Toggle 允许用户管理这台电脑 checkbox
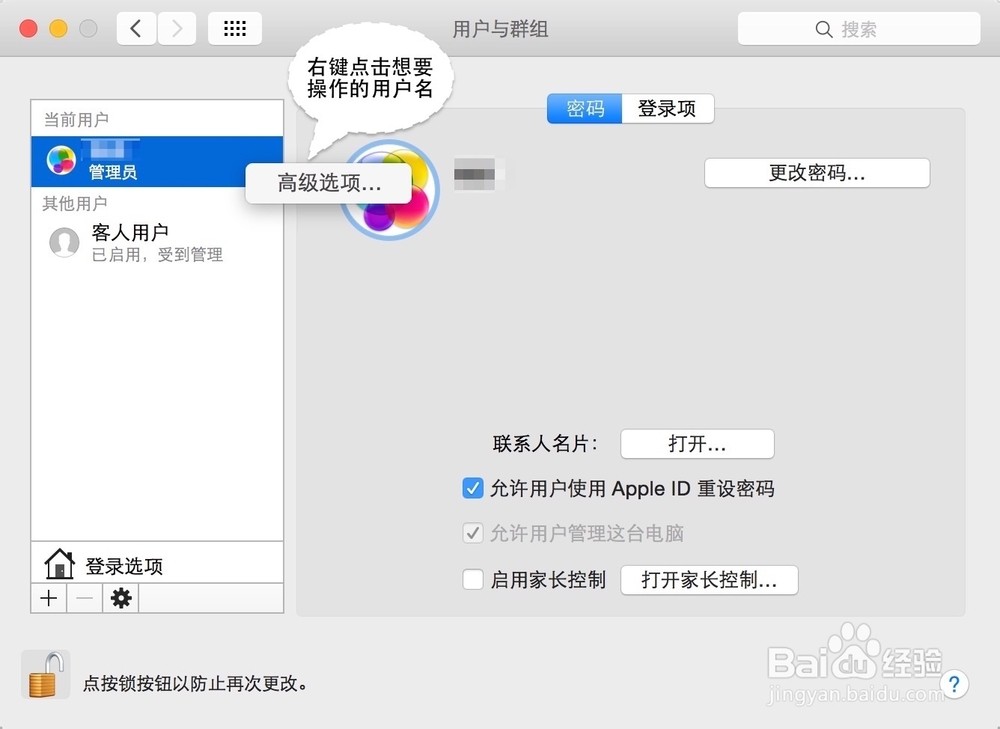The width and height of the screenshot is (1000, 729). [x=472, y=533]
